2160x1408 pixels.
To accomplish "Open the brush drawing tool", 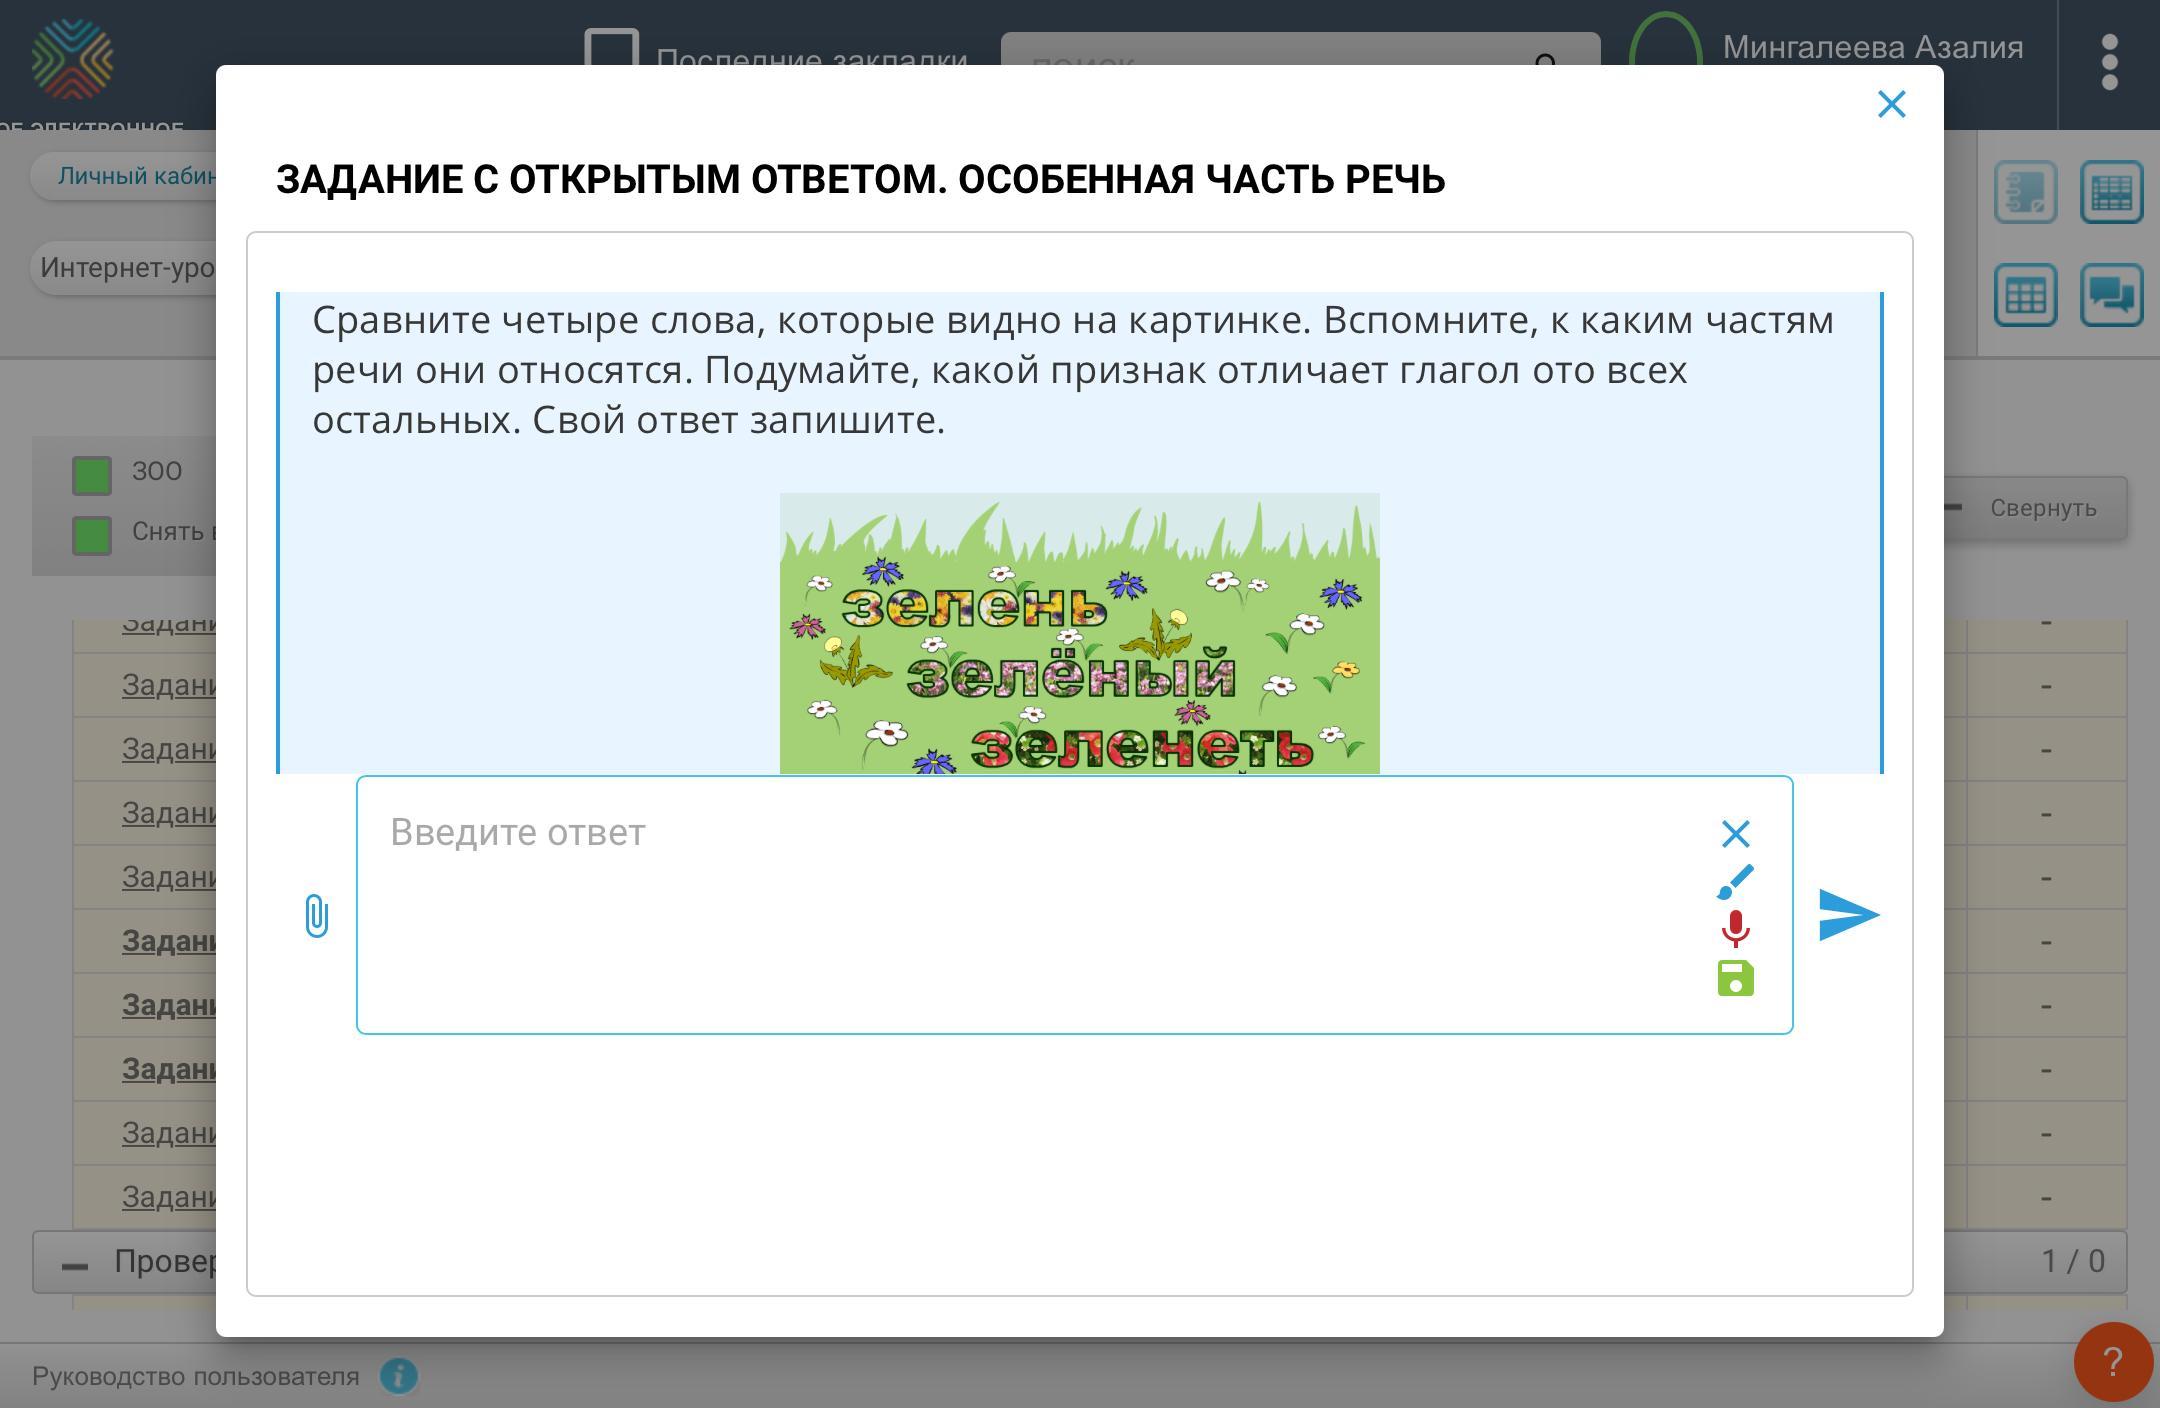I will tap(1735, 881).
